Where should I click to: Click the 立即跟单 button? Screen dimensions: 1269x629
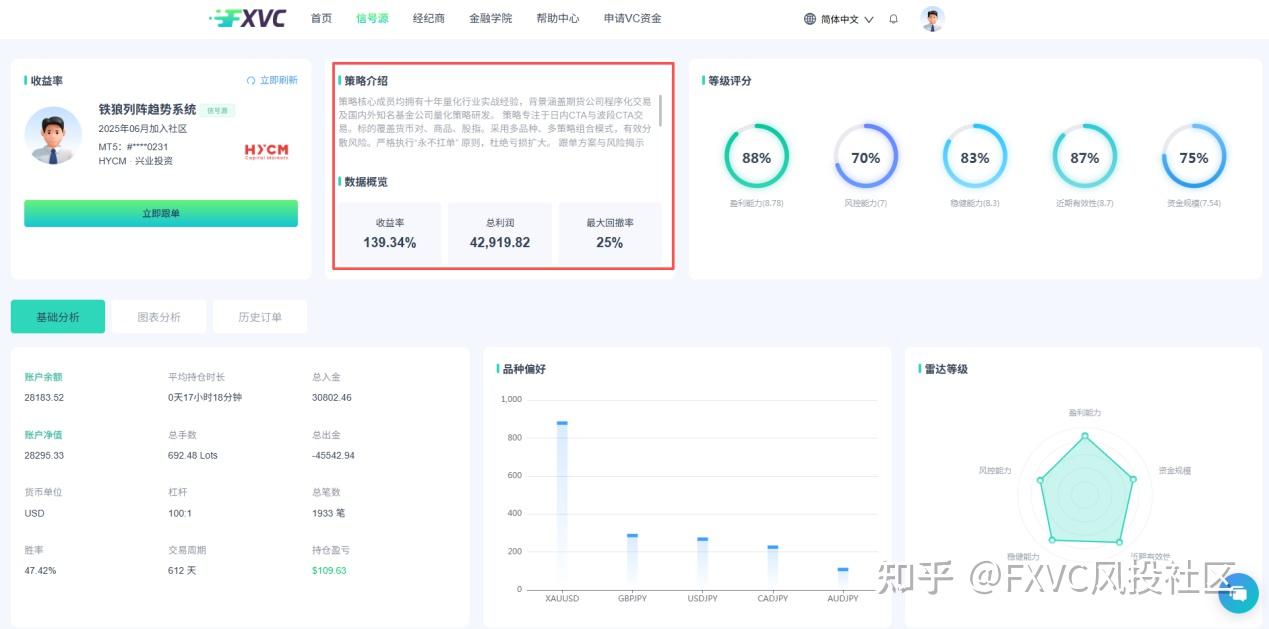(161, 213)
